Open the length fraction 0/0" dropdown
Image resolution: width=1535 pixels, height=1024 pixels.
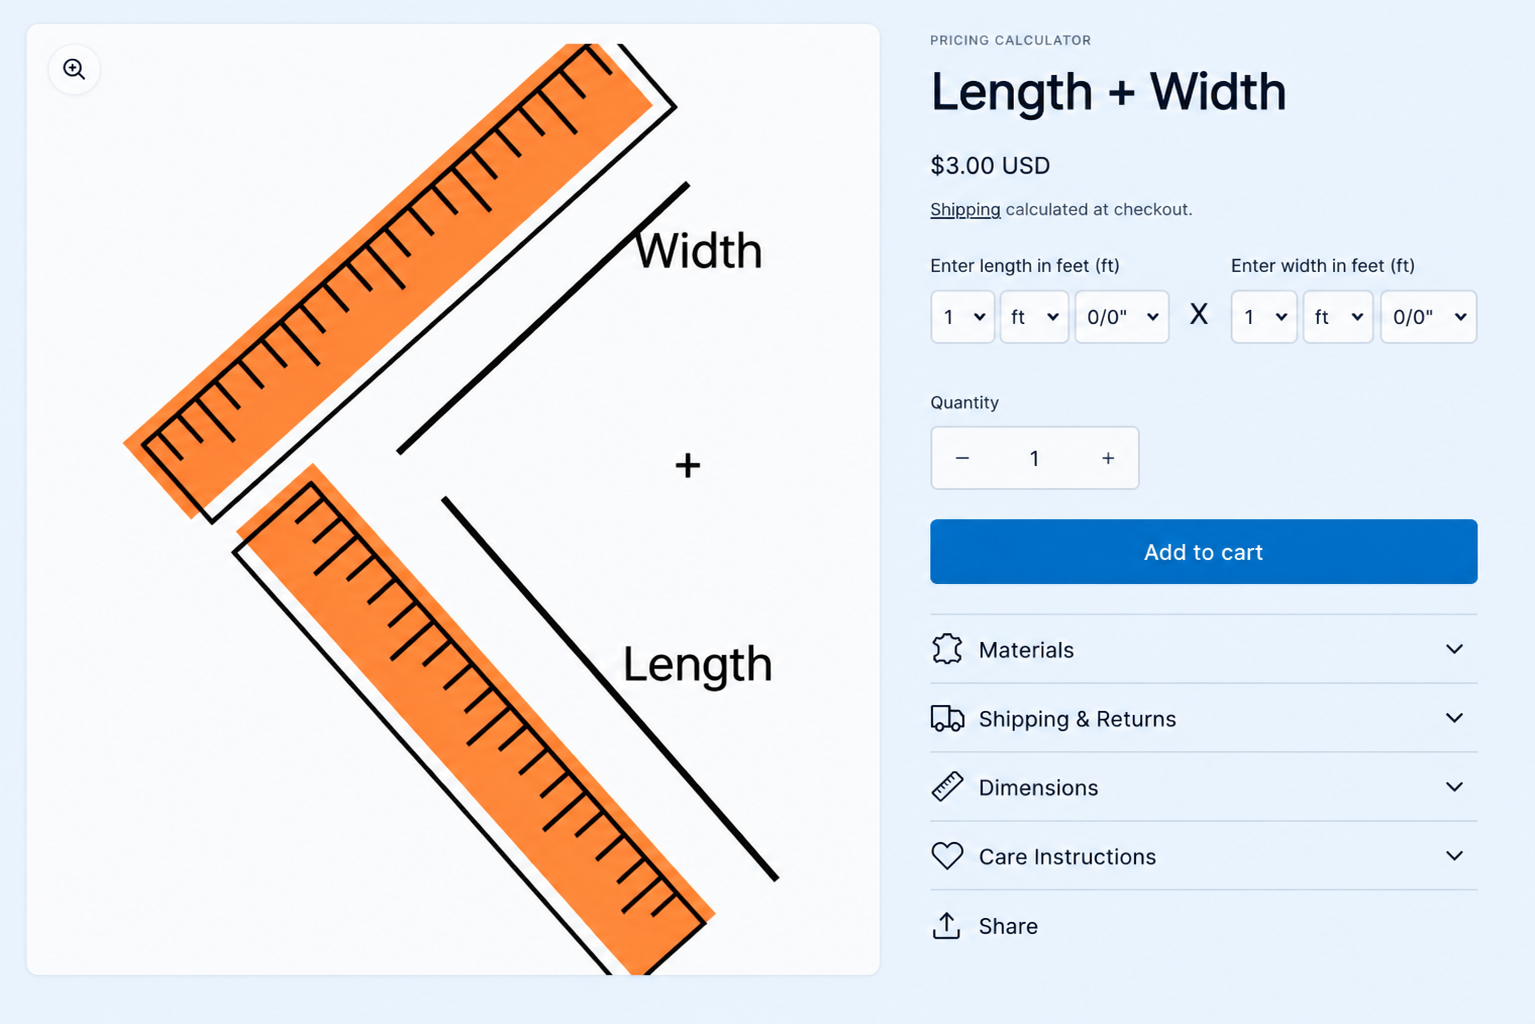[x=1122, y=317]
